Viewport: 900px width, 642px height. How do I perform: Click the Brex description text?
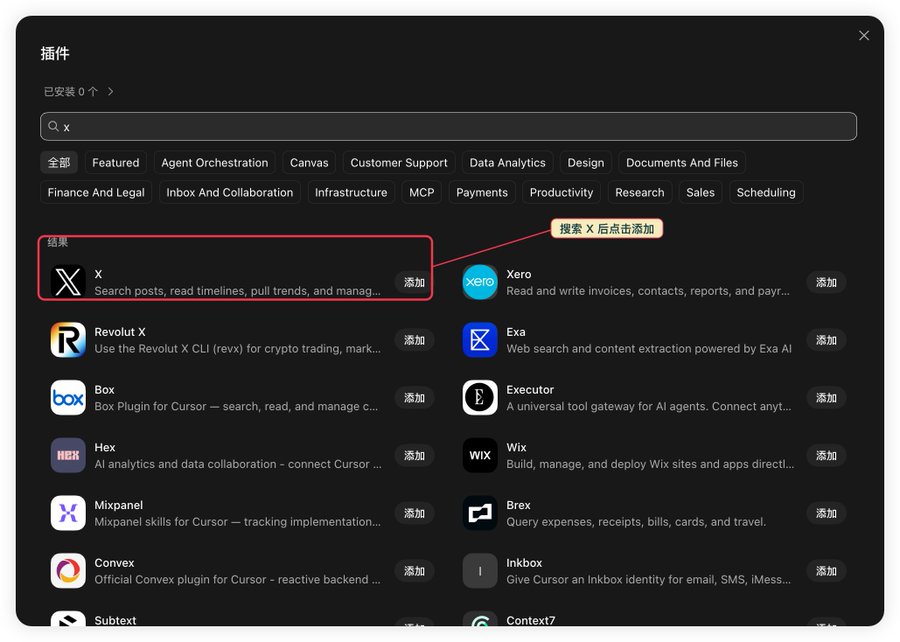click(636, 522)
